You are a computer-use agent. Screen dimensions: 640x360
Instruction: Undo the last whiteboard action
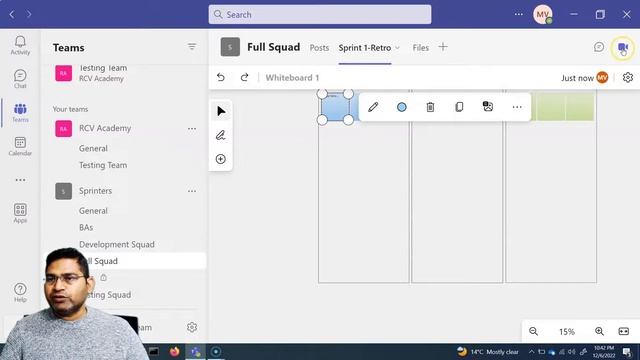(x=221, y=77)
